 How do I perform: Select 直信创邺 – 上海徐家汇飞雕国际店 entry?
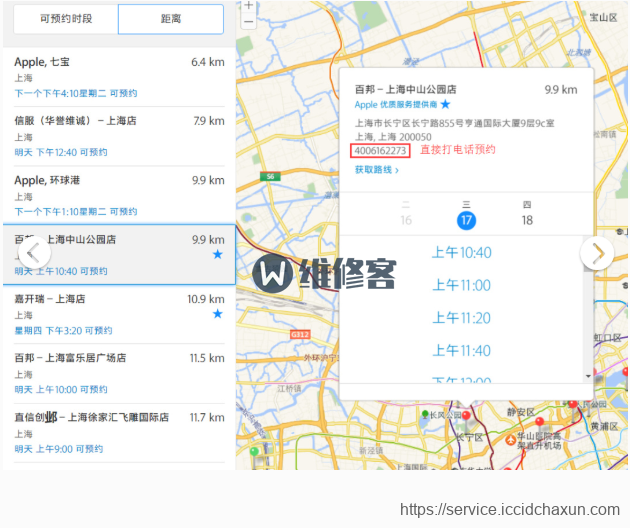click(119, 433)
